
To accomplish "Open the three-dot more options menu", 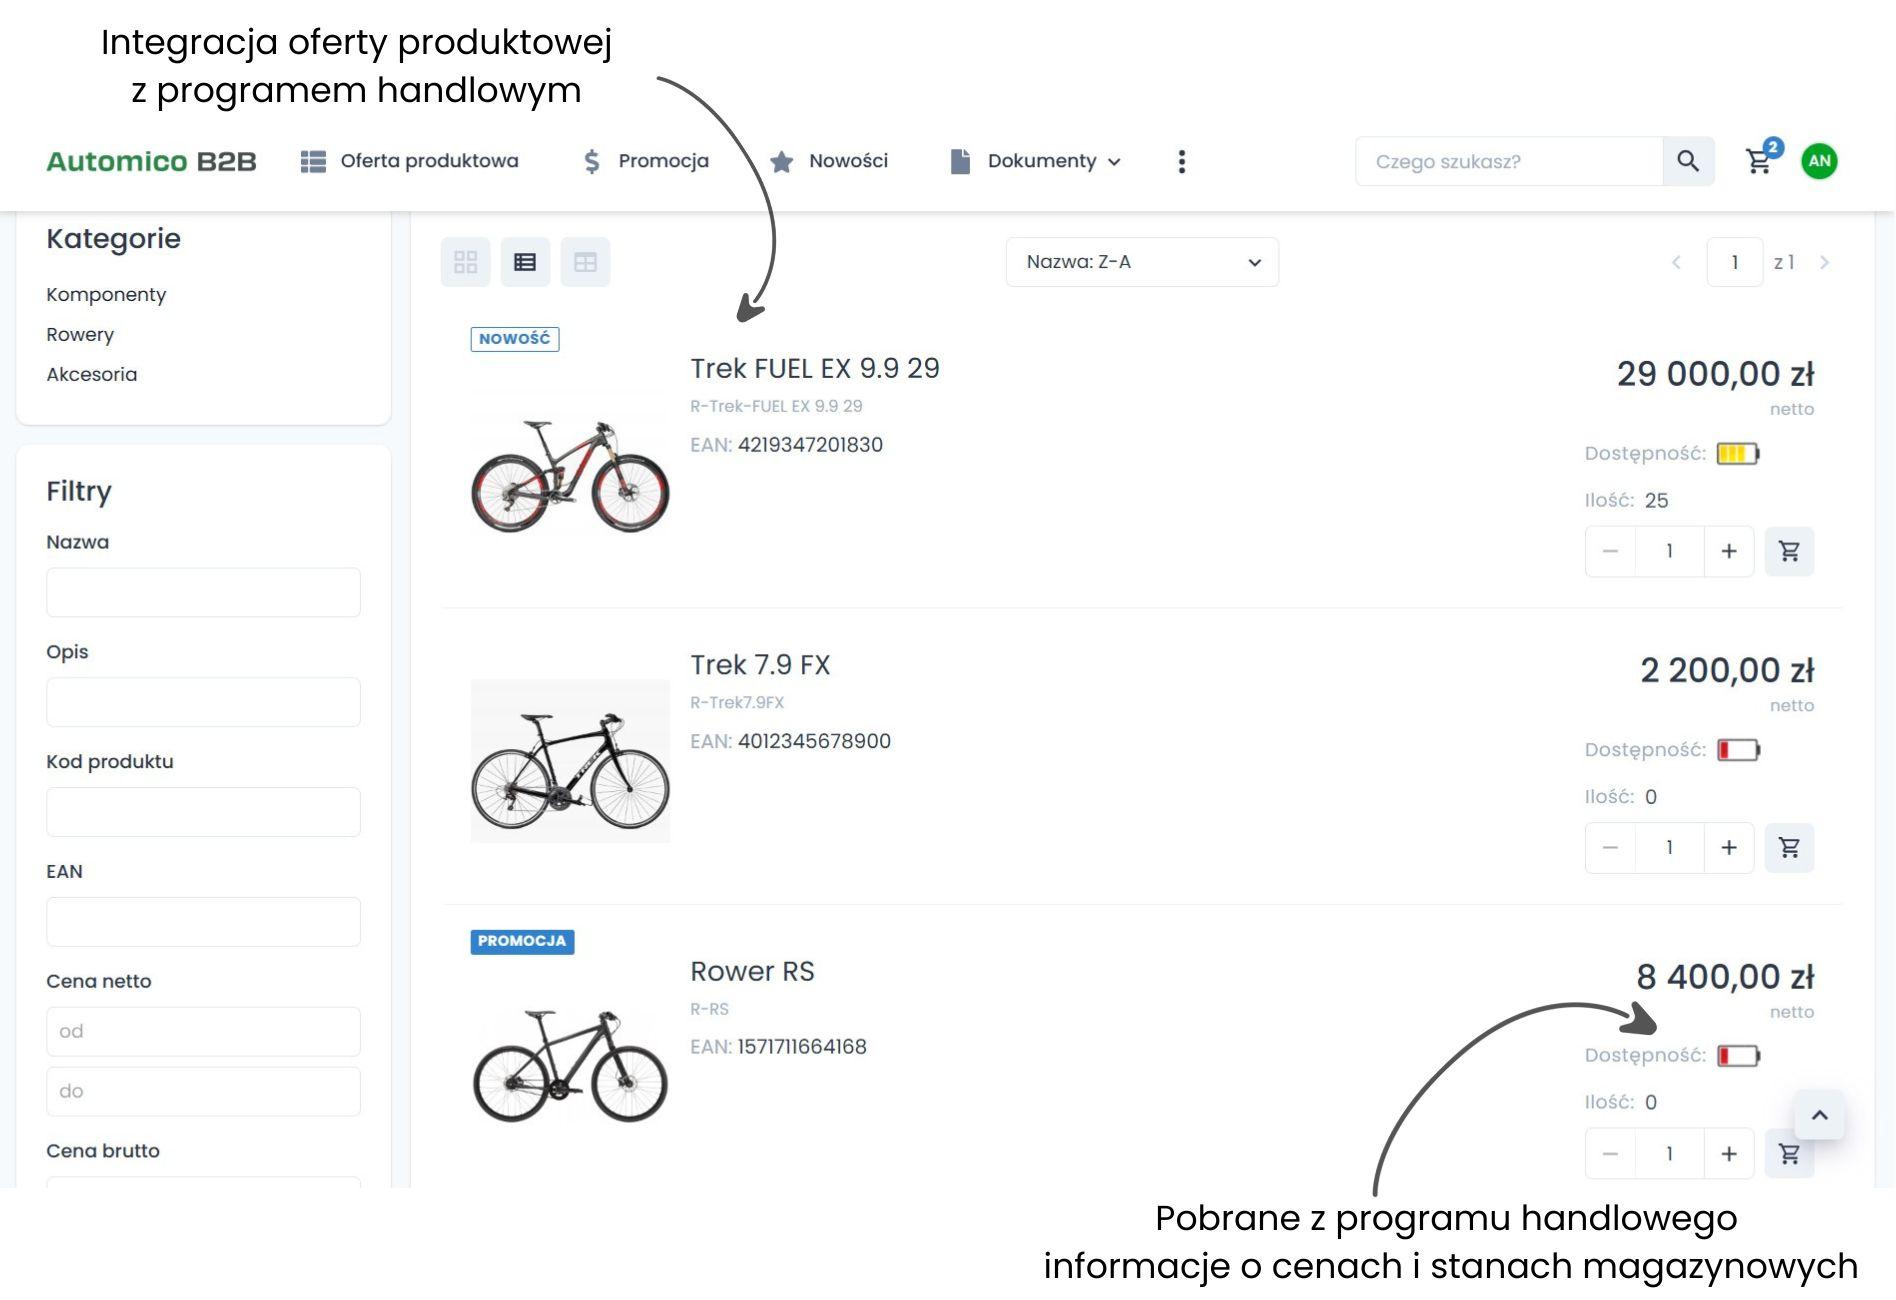I will (1181, 161).
